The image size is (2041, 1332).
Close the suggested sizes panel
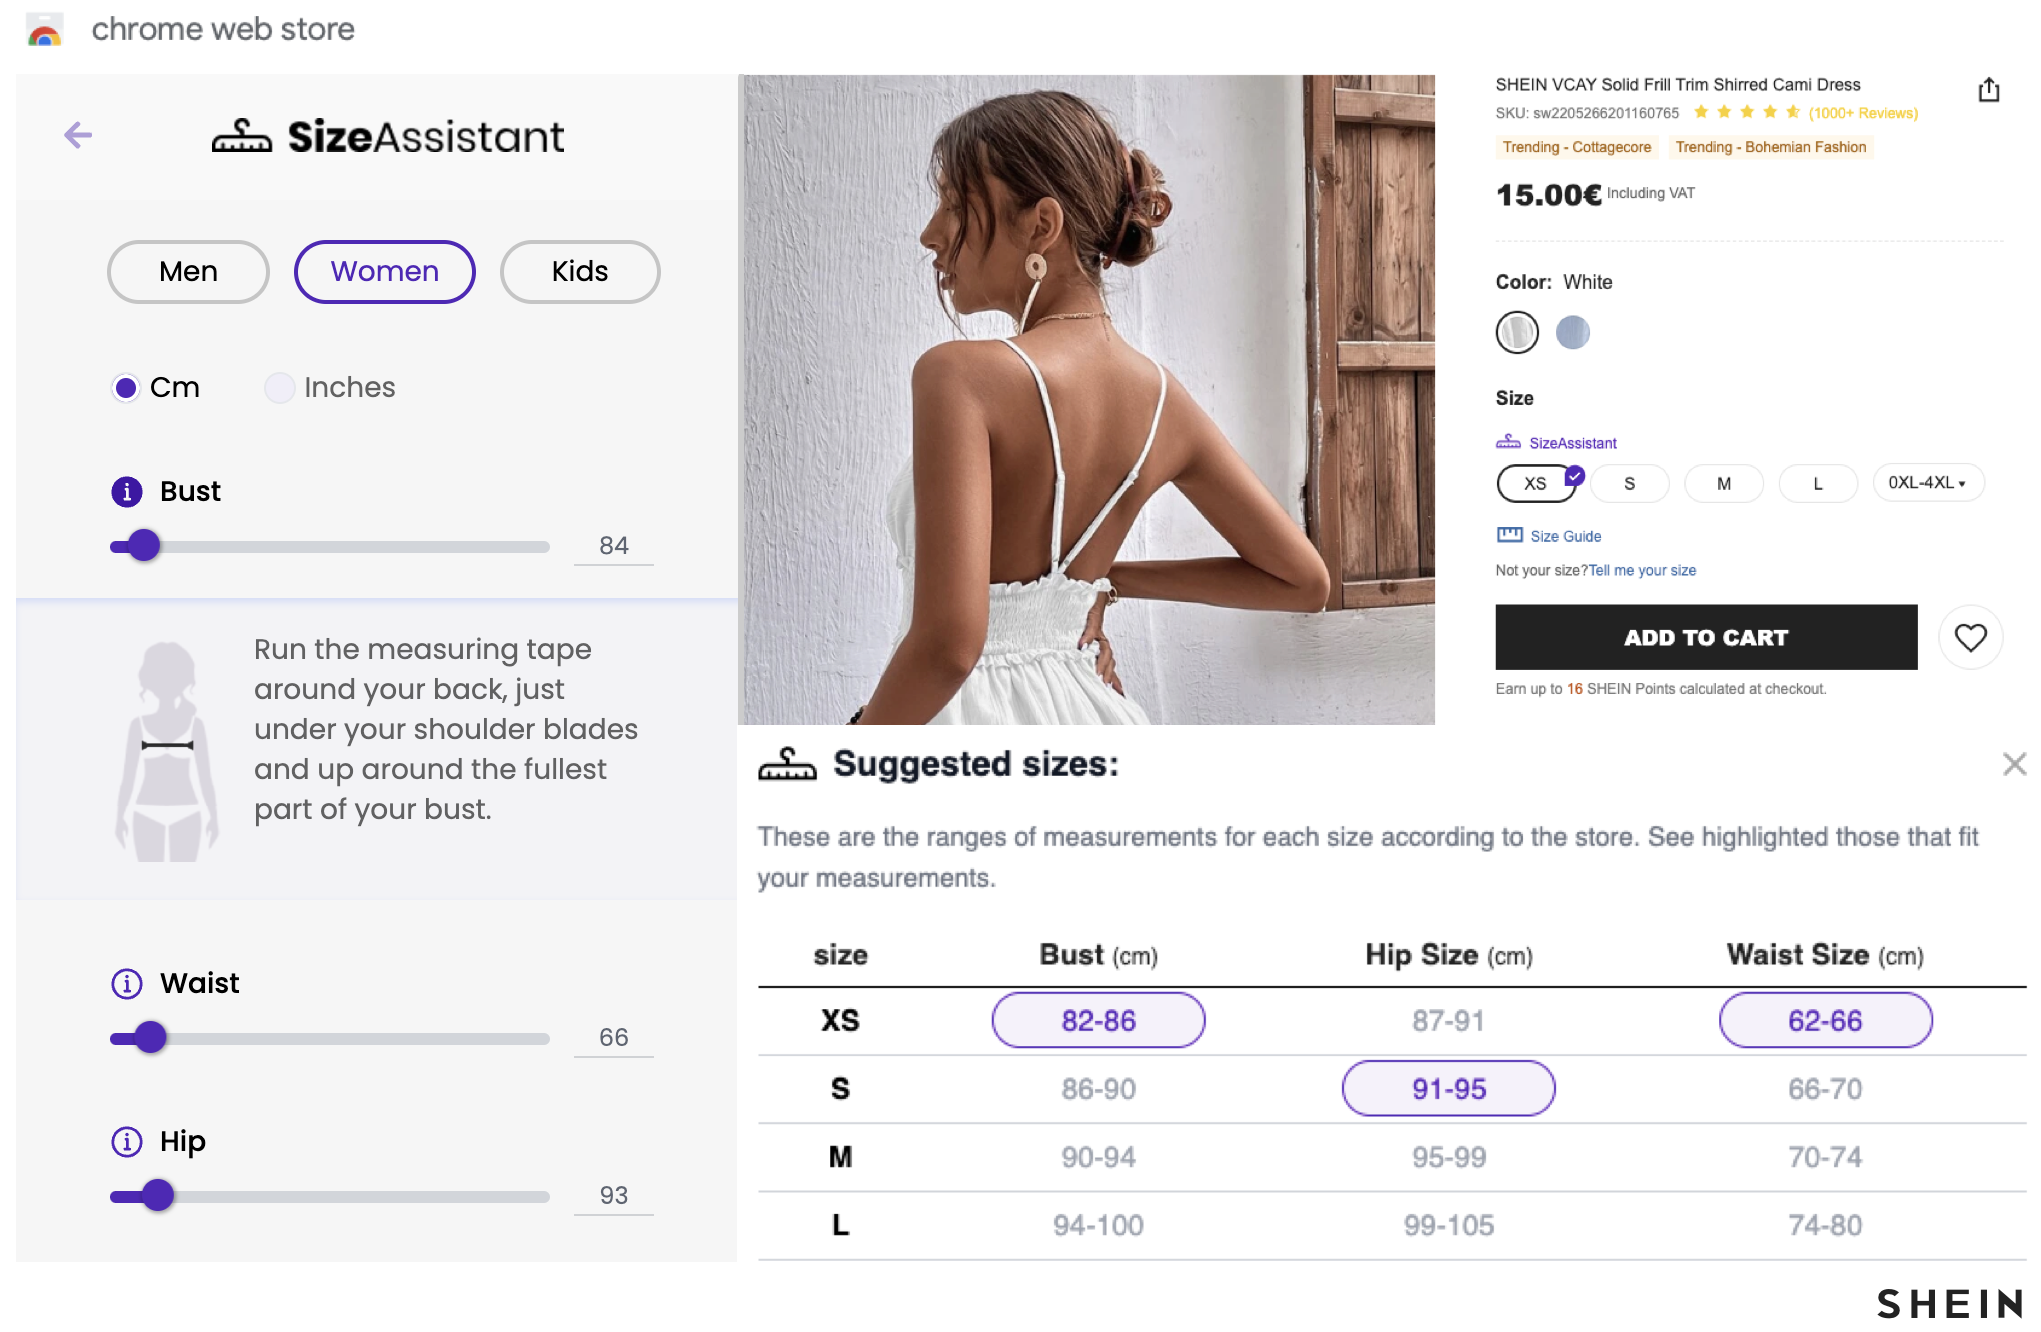pos(2011,765)
